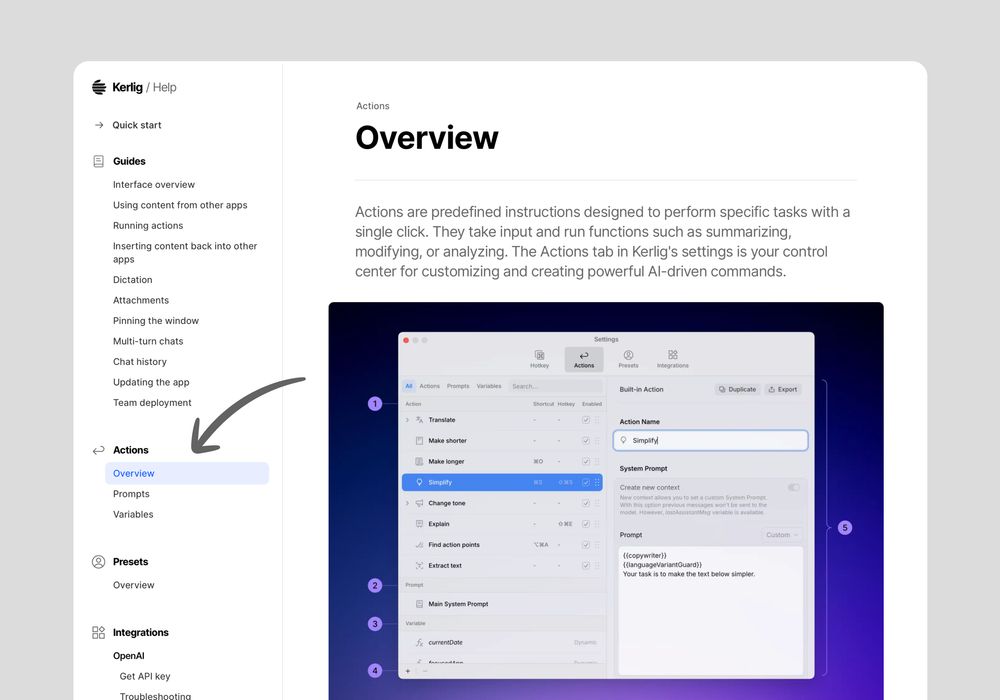Open the Overview page under Actions
The image size is (1000, 700).
(187, 474)
